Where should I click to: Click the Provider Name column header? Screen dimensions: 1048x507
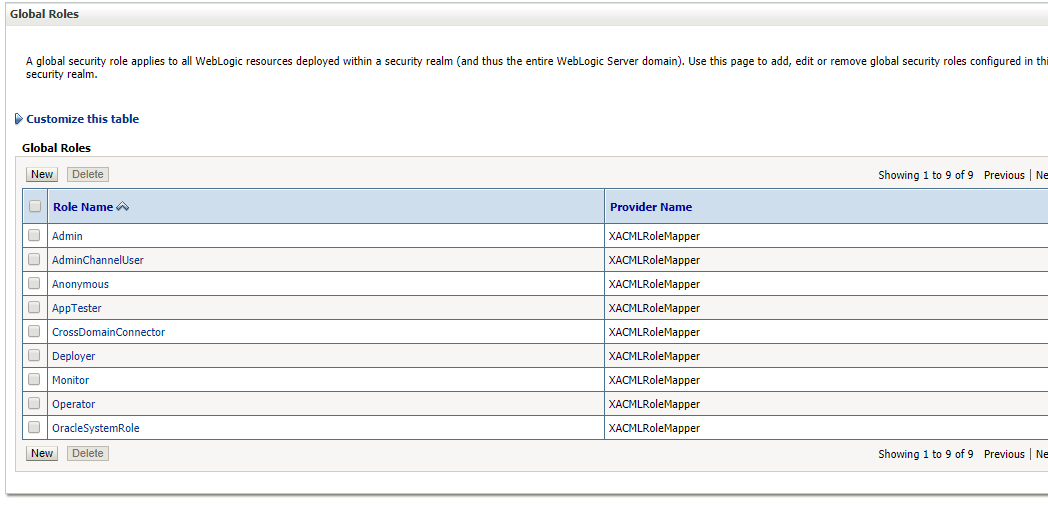tap(651, 207)
